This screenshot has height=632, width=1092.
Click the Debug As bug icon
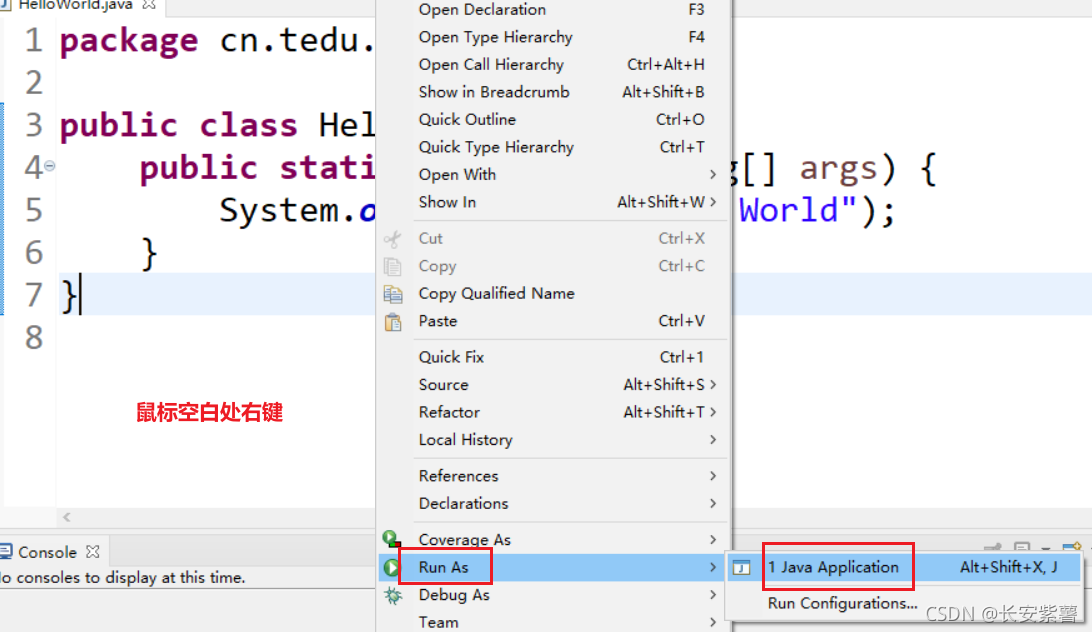point(393,595)
